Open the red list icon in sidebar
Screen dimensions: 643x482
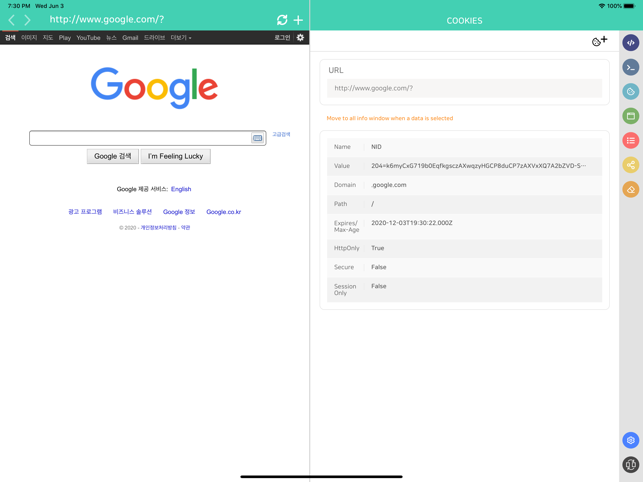coord(631,140)
